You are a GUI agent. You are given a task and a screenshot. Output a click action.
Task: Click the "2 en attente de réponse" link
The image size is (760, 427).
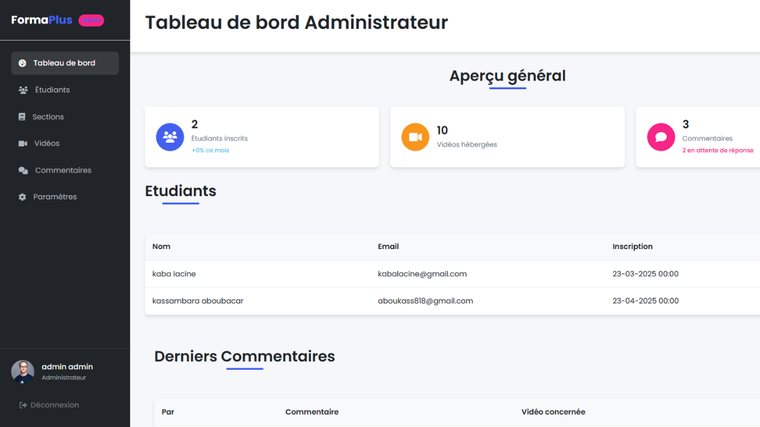coord(717,150)
